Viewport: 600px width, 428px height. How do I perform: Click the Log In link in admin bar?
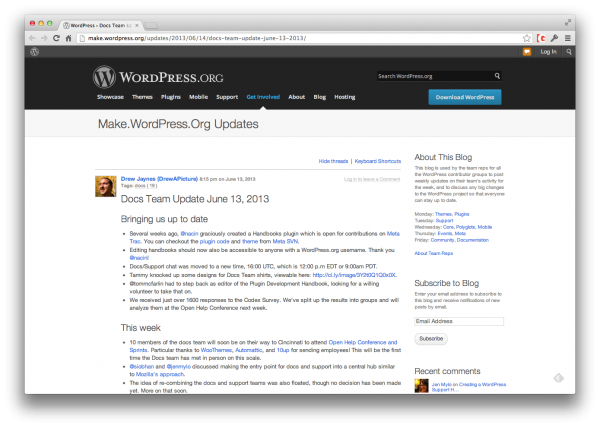(x=548, y=52)
